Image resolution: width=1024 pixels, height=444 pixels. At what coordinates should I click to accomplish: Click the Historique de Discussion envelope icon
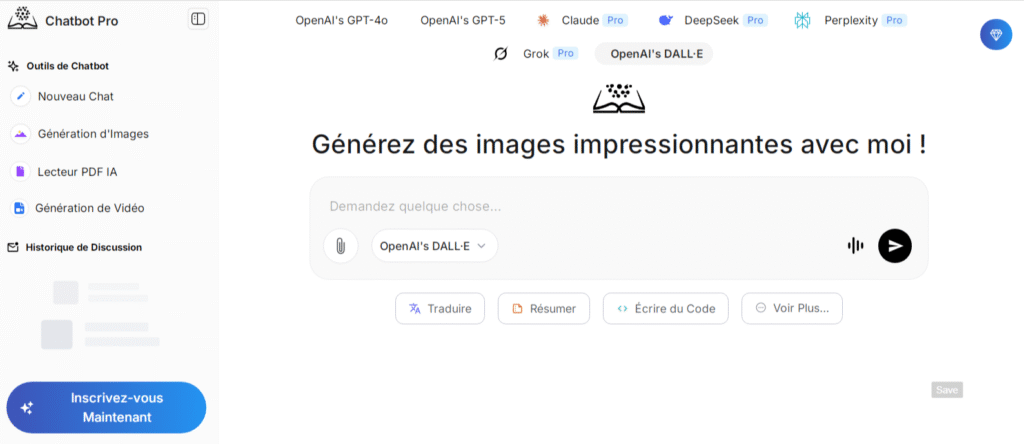12,247
